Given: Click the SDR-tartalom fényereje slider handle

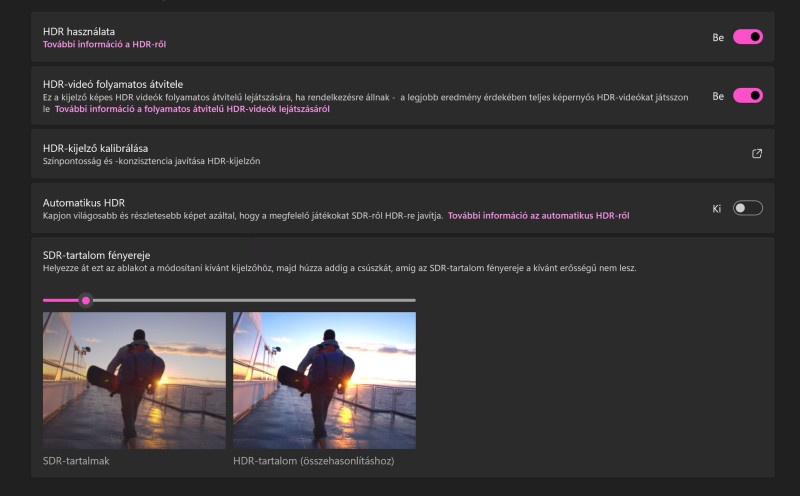Looking at the screenshot, I should 86,301.
